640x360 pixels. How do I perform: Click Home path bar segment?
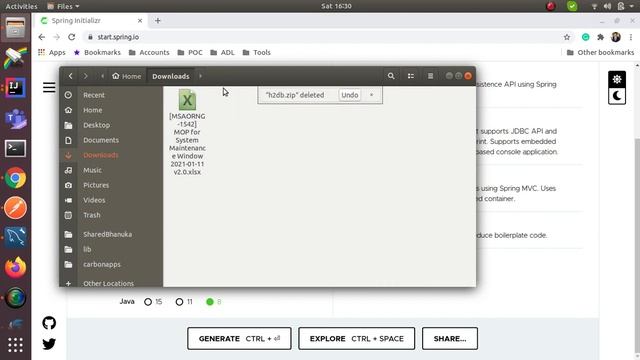127,76
